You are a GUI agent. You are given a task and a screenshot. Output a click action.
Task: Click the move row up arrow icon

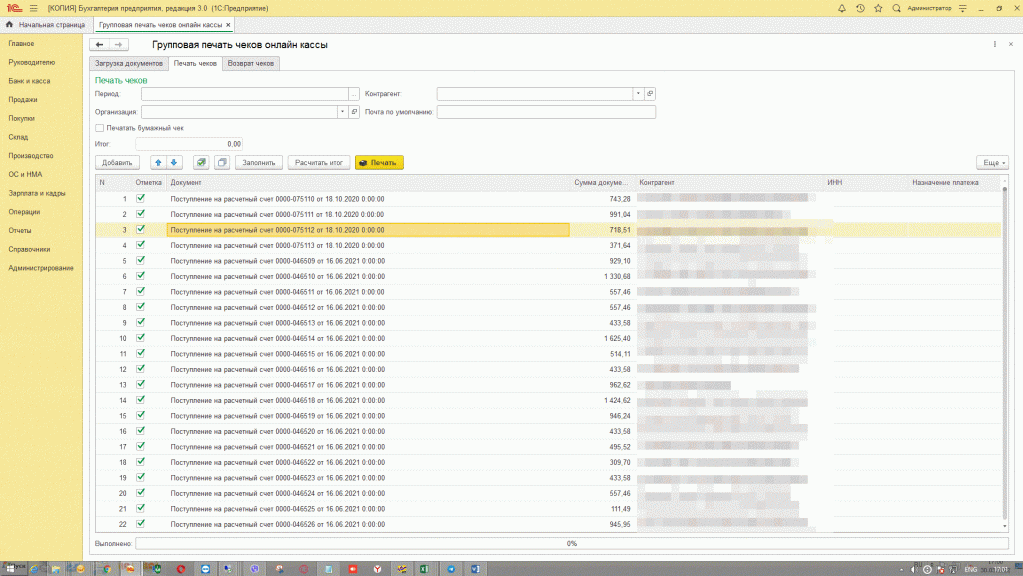[158, 162]
